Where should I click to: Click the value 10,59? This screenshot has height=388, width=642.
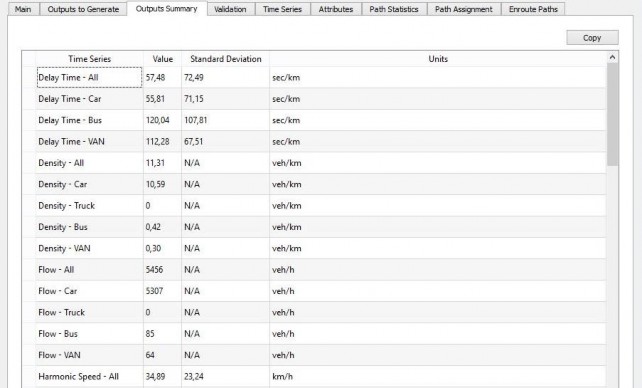tap(155, 184)
